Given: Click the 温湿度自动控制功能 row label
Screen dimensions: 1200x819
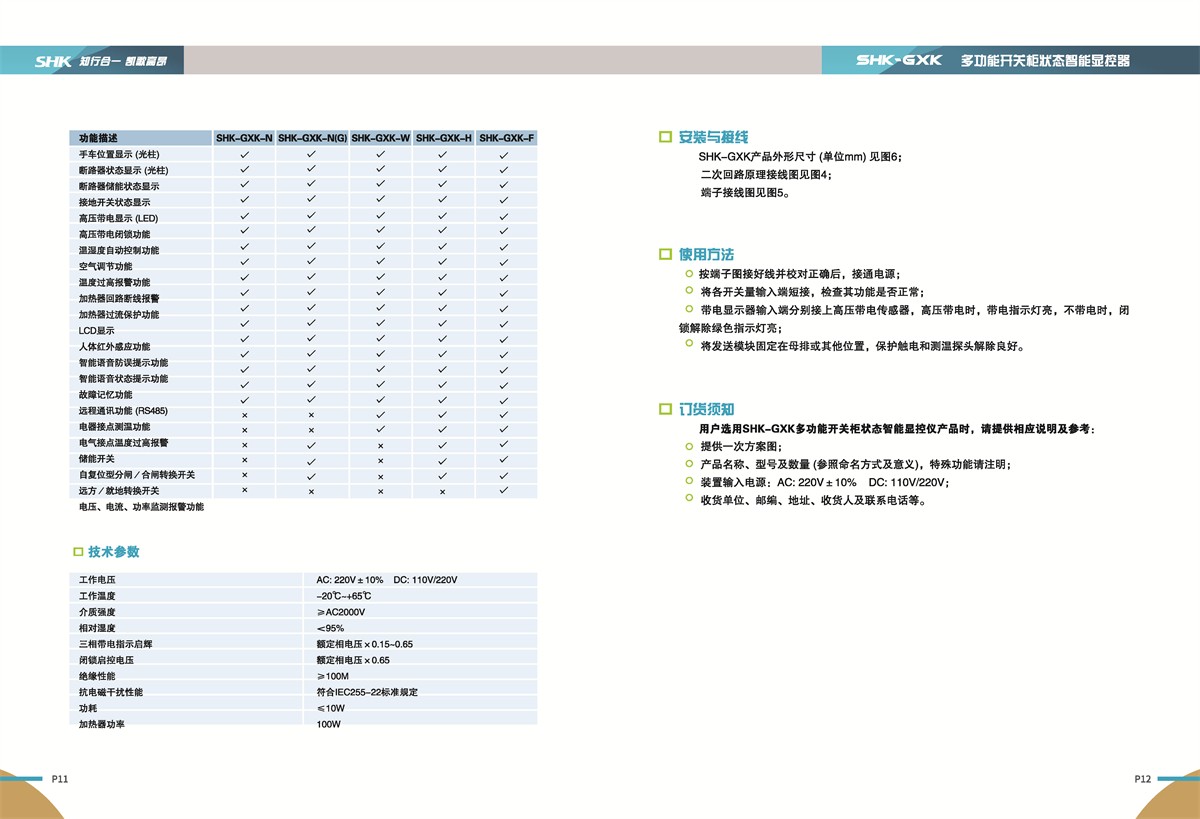Looking at the screenshot, I should tap(119, 250).
